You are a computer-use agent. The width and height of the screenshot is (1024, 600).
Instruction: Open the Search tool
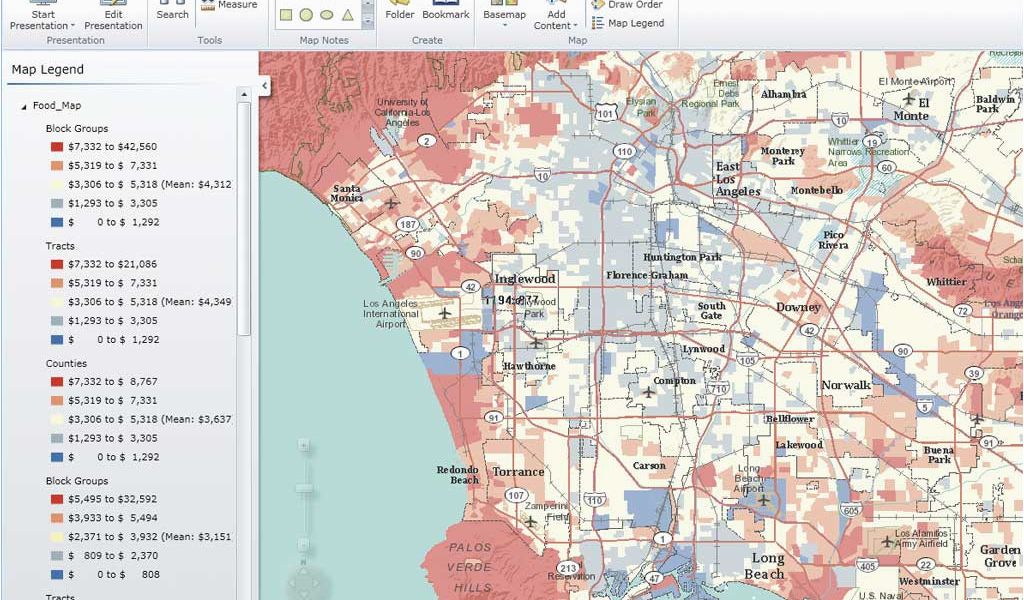point(172,10)
